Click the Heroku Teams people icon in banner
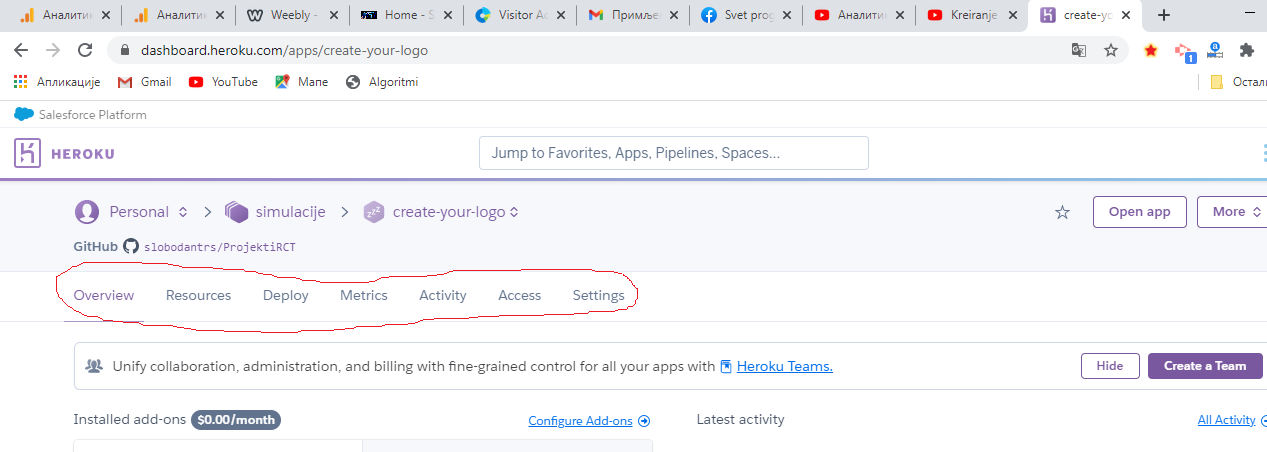1267x452 pixels. point(93,366)
